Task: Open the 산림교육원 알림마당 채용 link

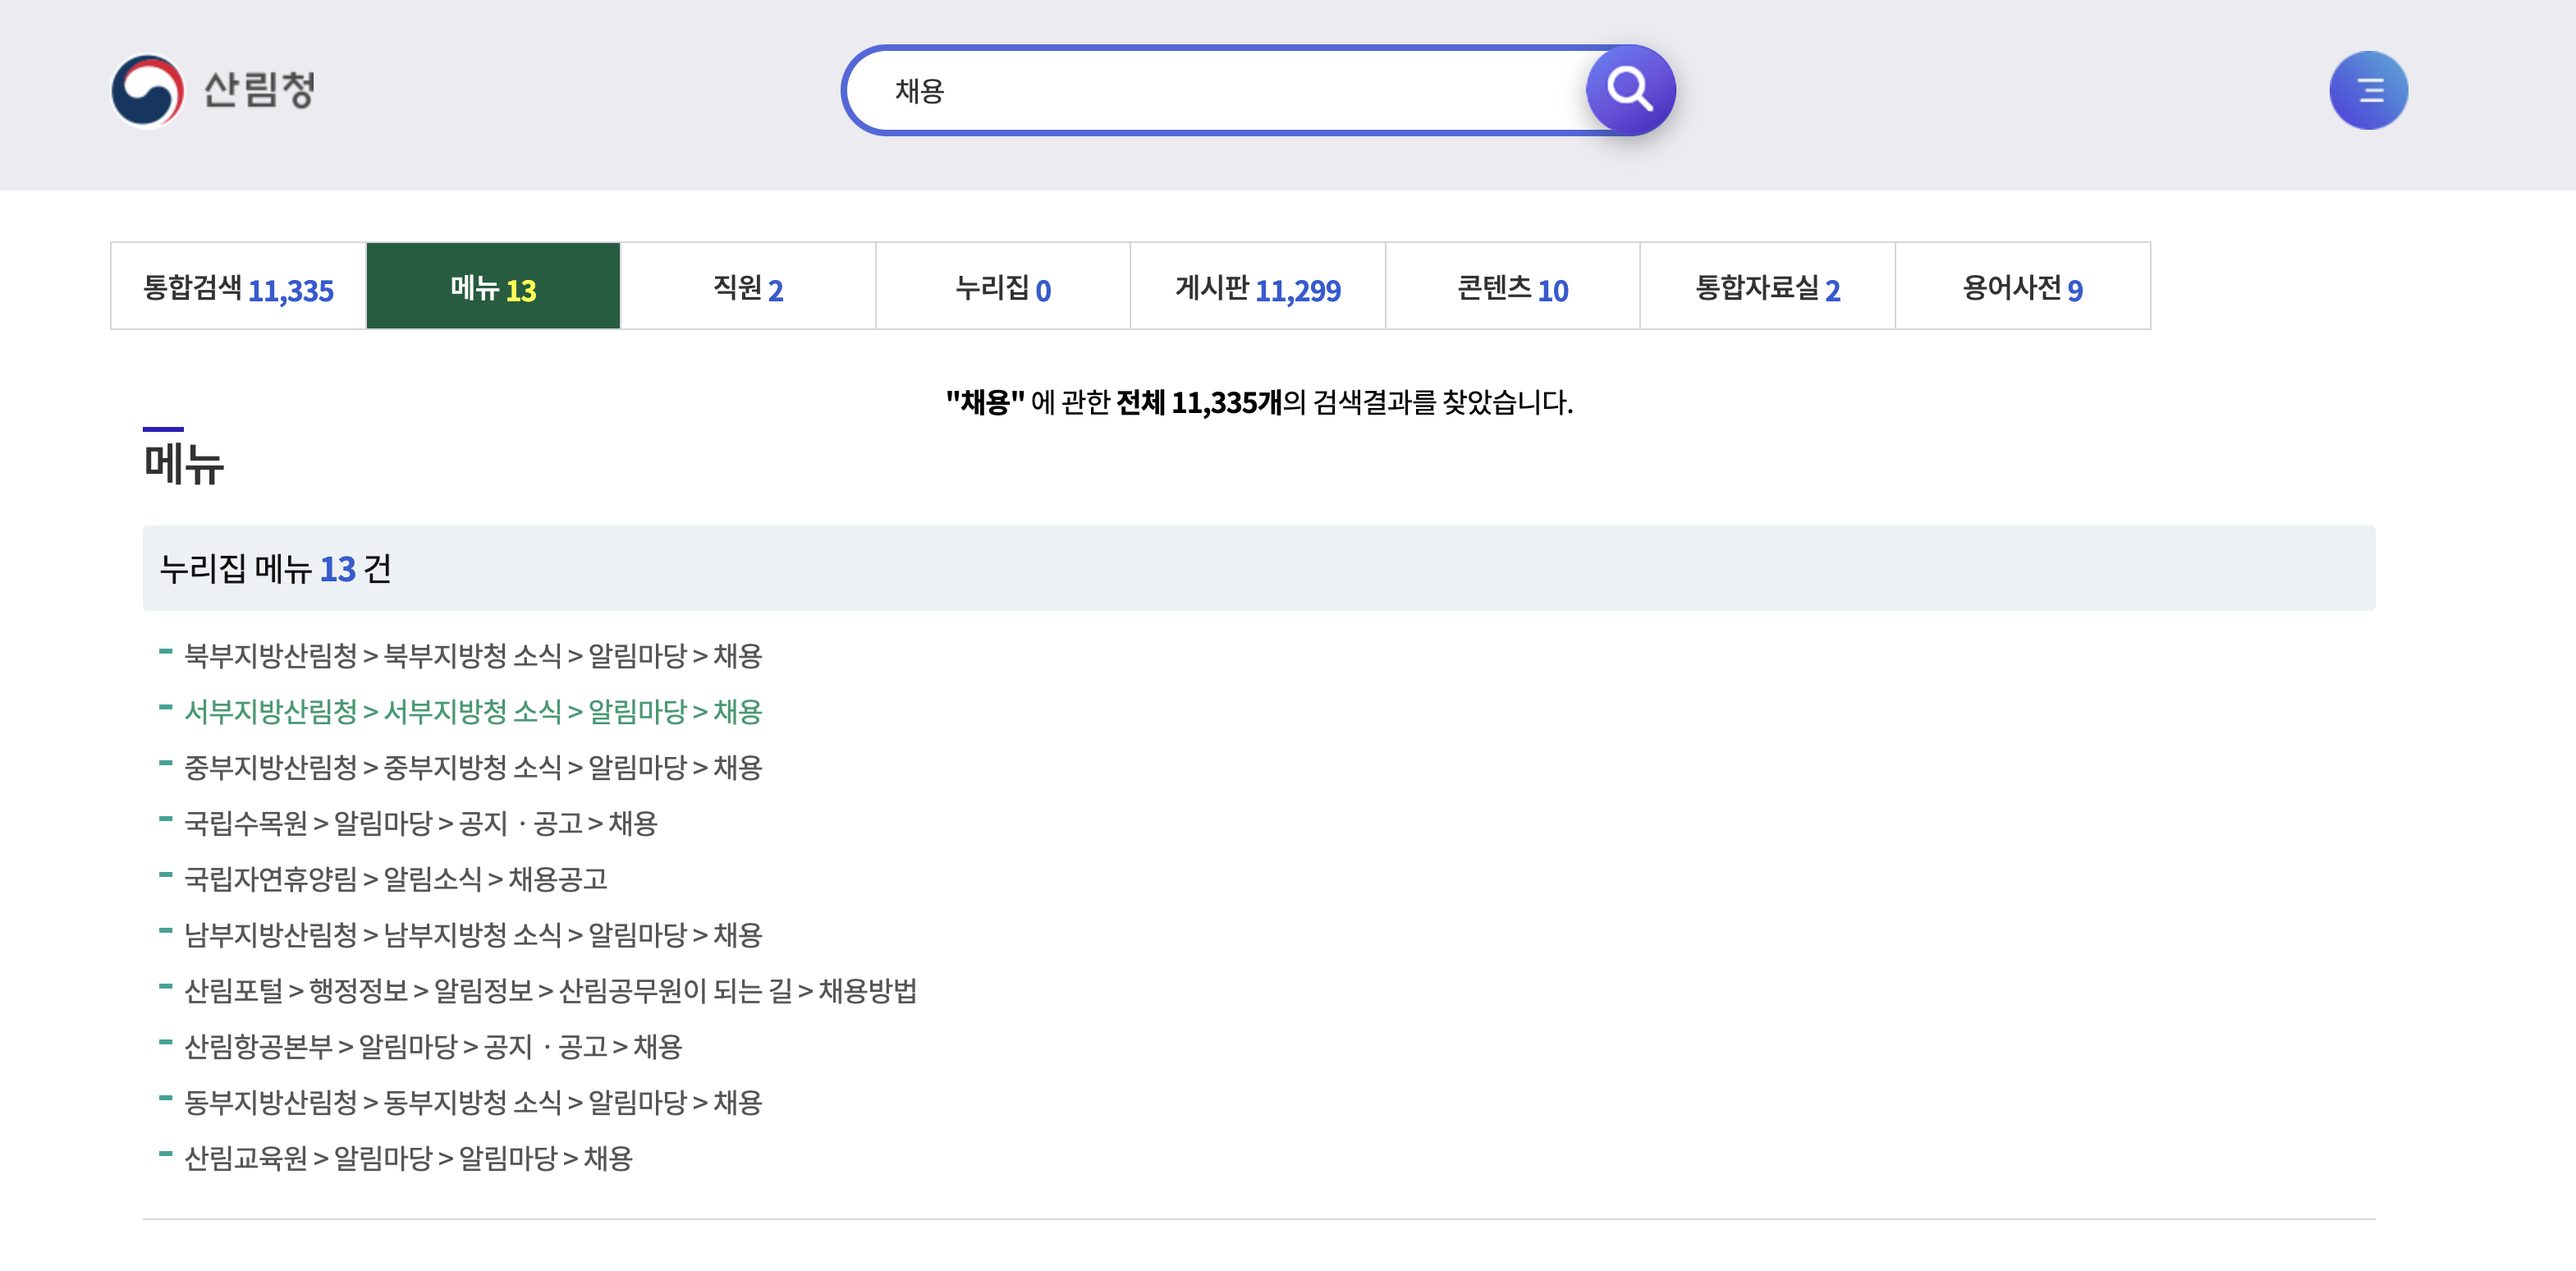Action: 408,1159
